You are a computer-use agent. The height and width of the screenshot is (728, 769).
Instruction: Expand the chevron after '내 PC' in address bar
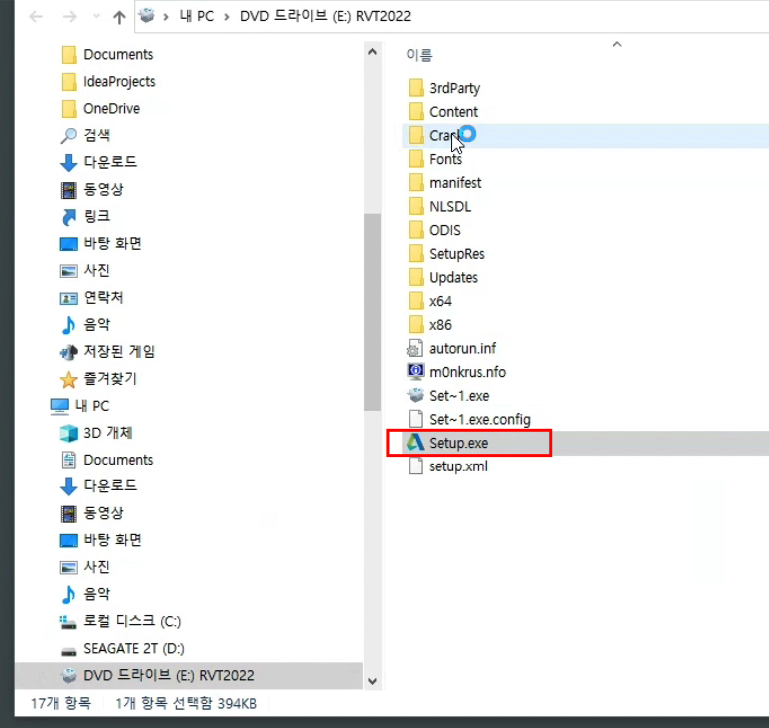227,17
